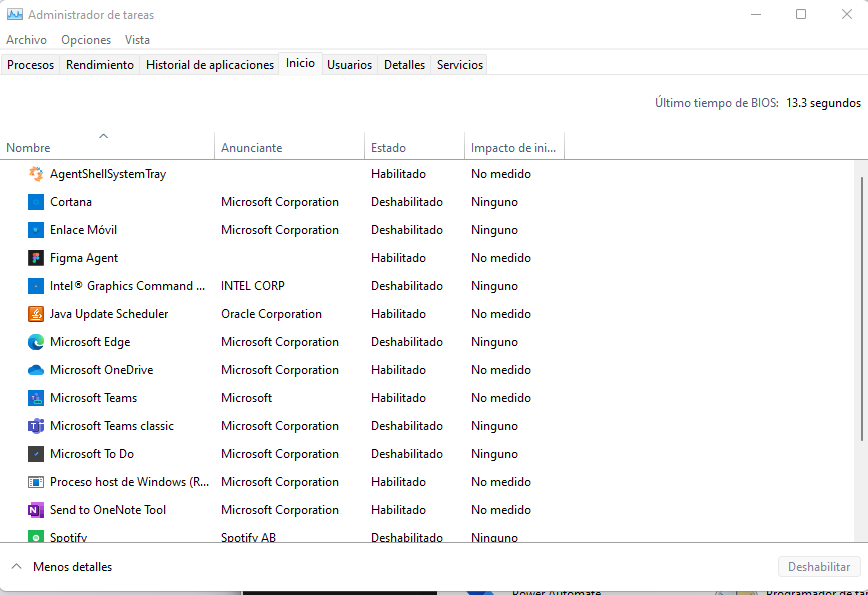The height and width of the screenshot is (595, 868).
Task: Sort by the Anunciante column header
Action: coord(290,146)
